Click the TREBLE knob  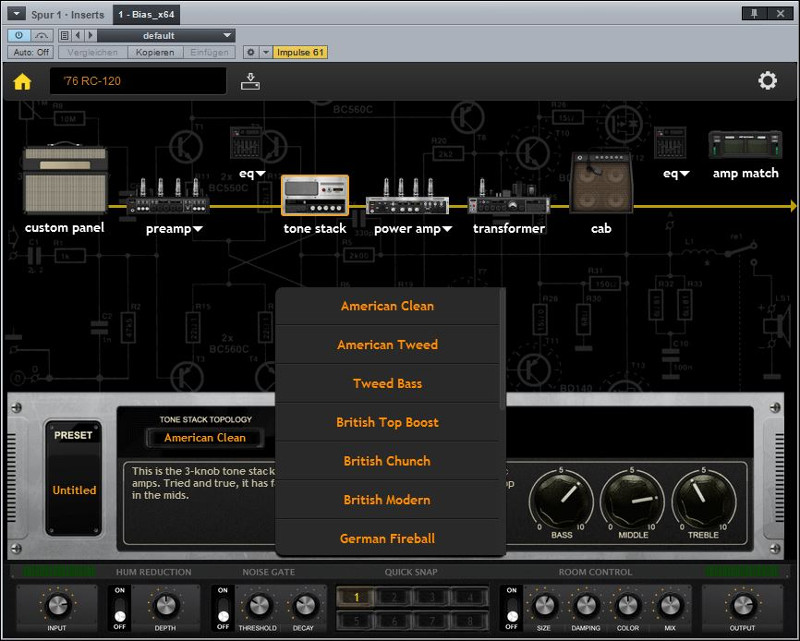point(704,499)
